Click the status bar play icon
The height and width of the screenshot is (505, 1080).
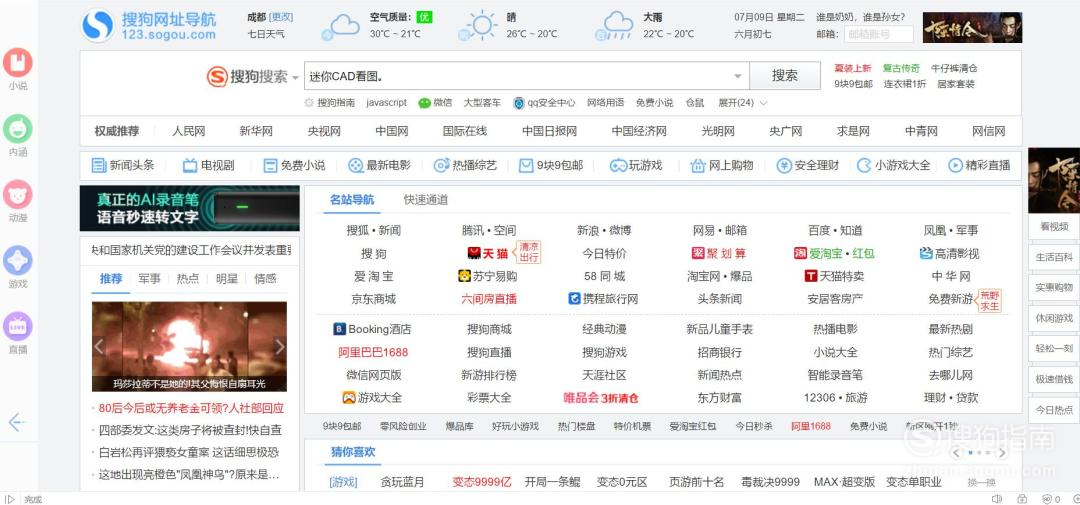[x=9, y=499]
